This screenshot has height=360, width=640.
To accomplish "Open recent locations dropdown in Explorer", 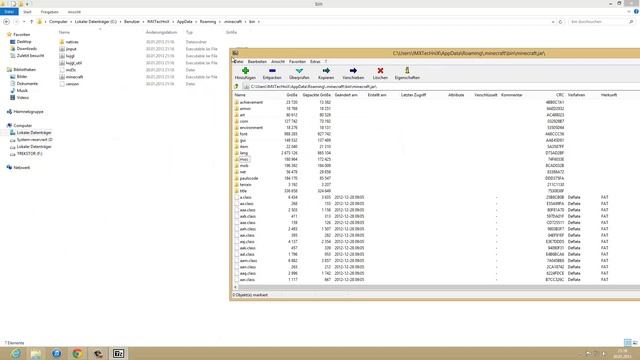I will click(x=24, y=22).
